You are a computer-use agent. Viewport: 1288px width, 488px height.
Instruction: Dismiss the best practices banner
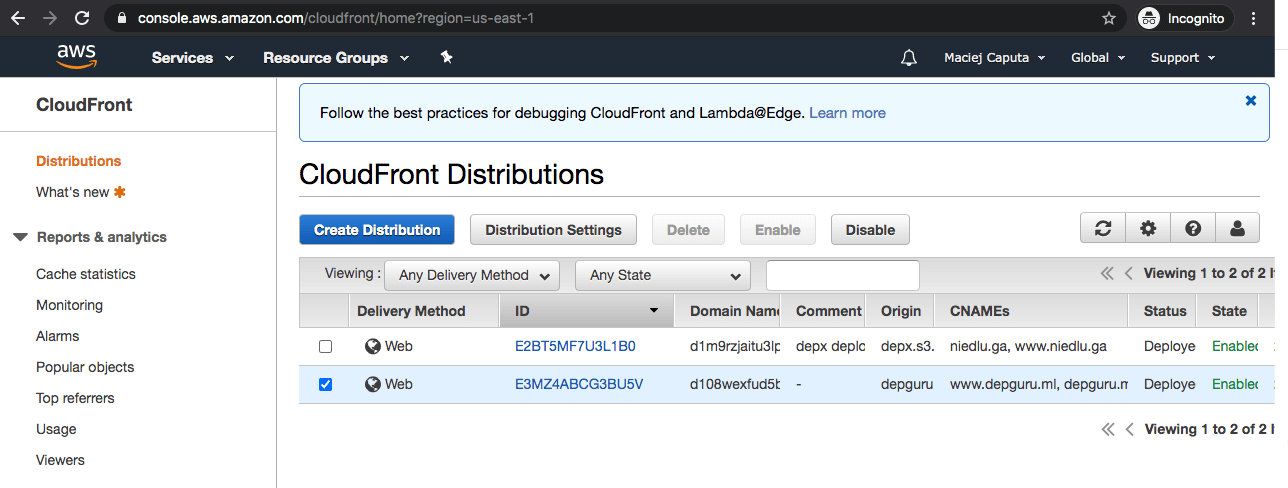point(1250,101)
